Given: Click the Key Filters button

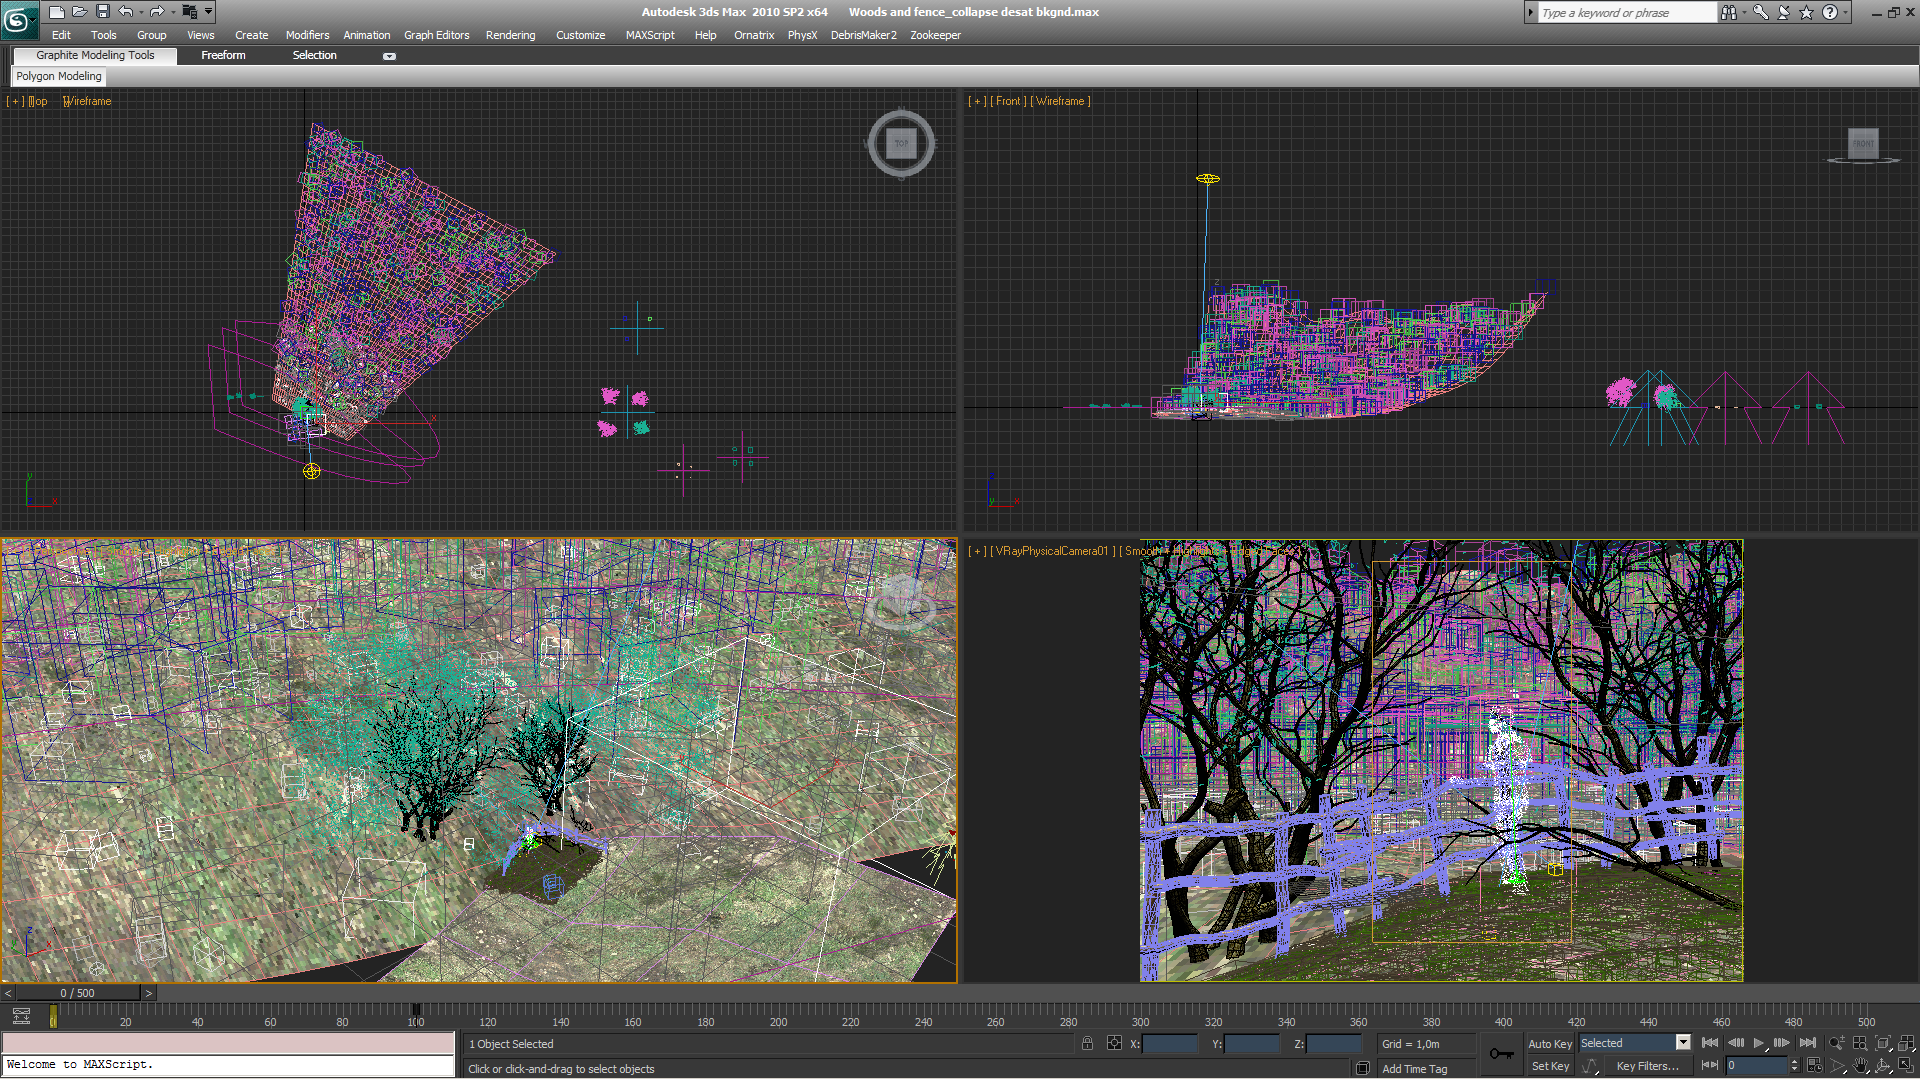Looking at the screenshot, I should 1646,1066.
